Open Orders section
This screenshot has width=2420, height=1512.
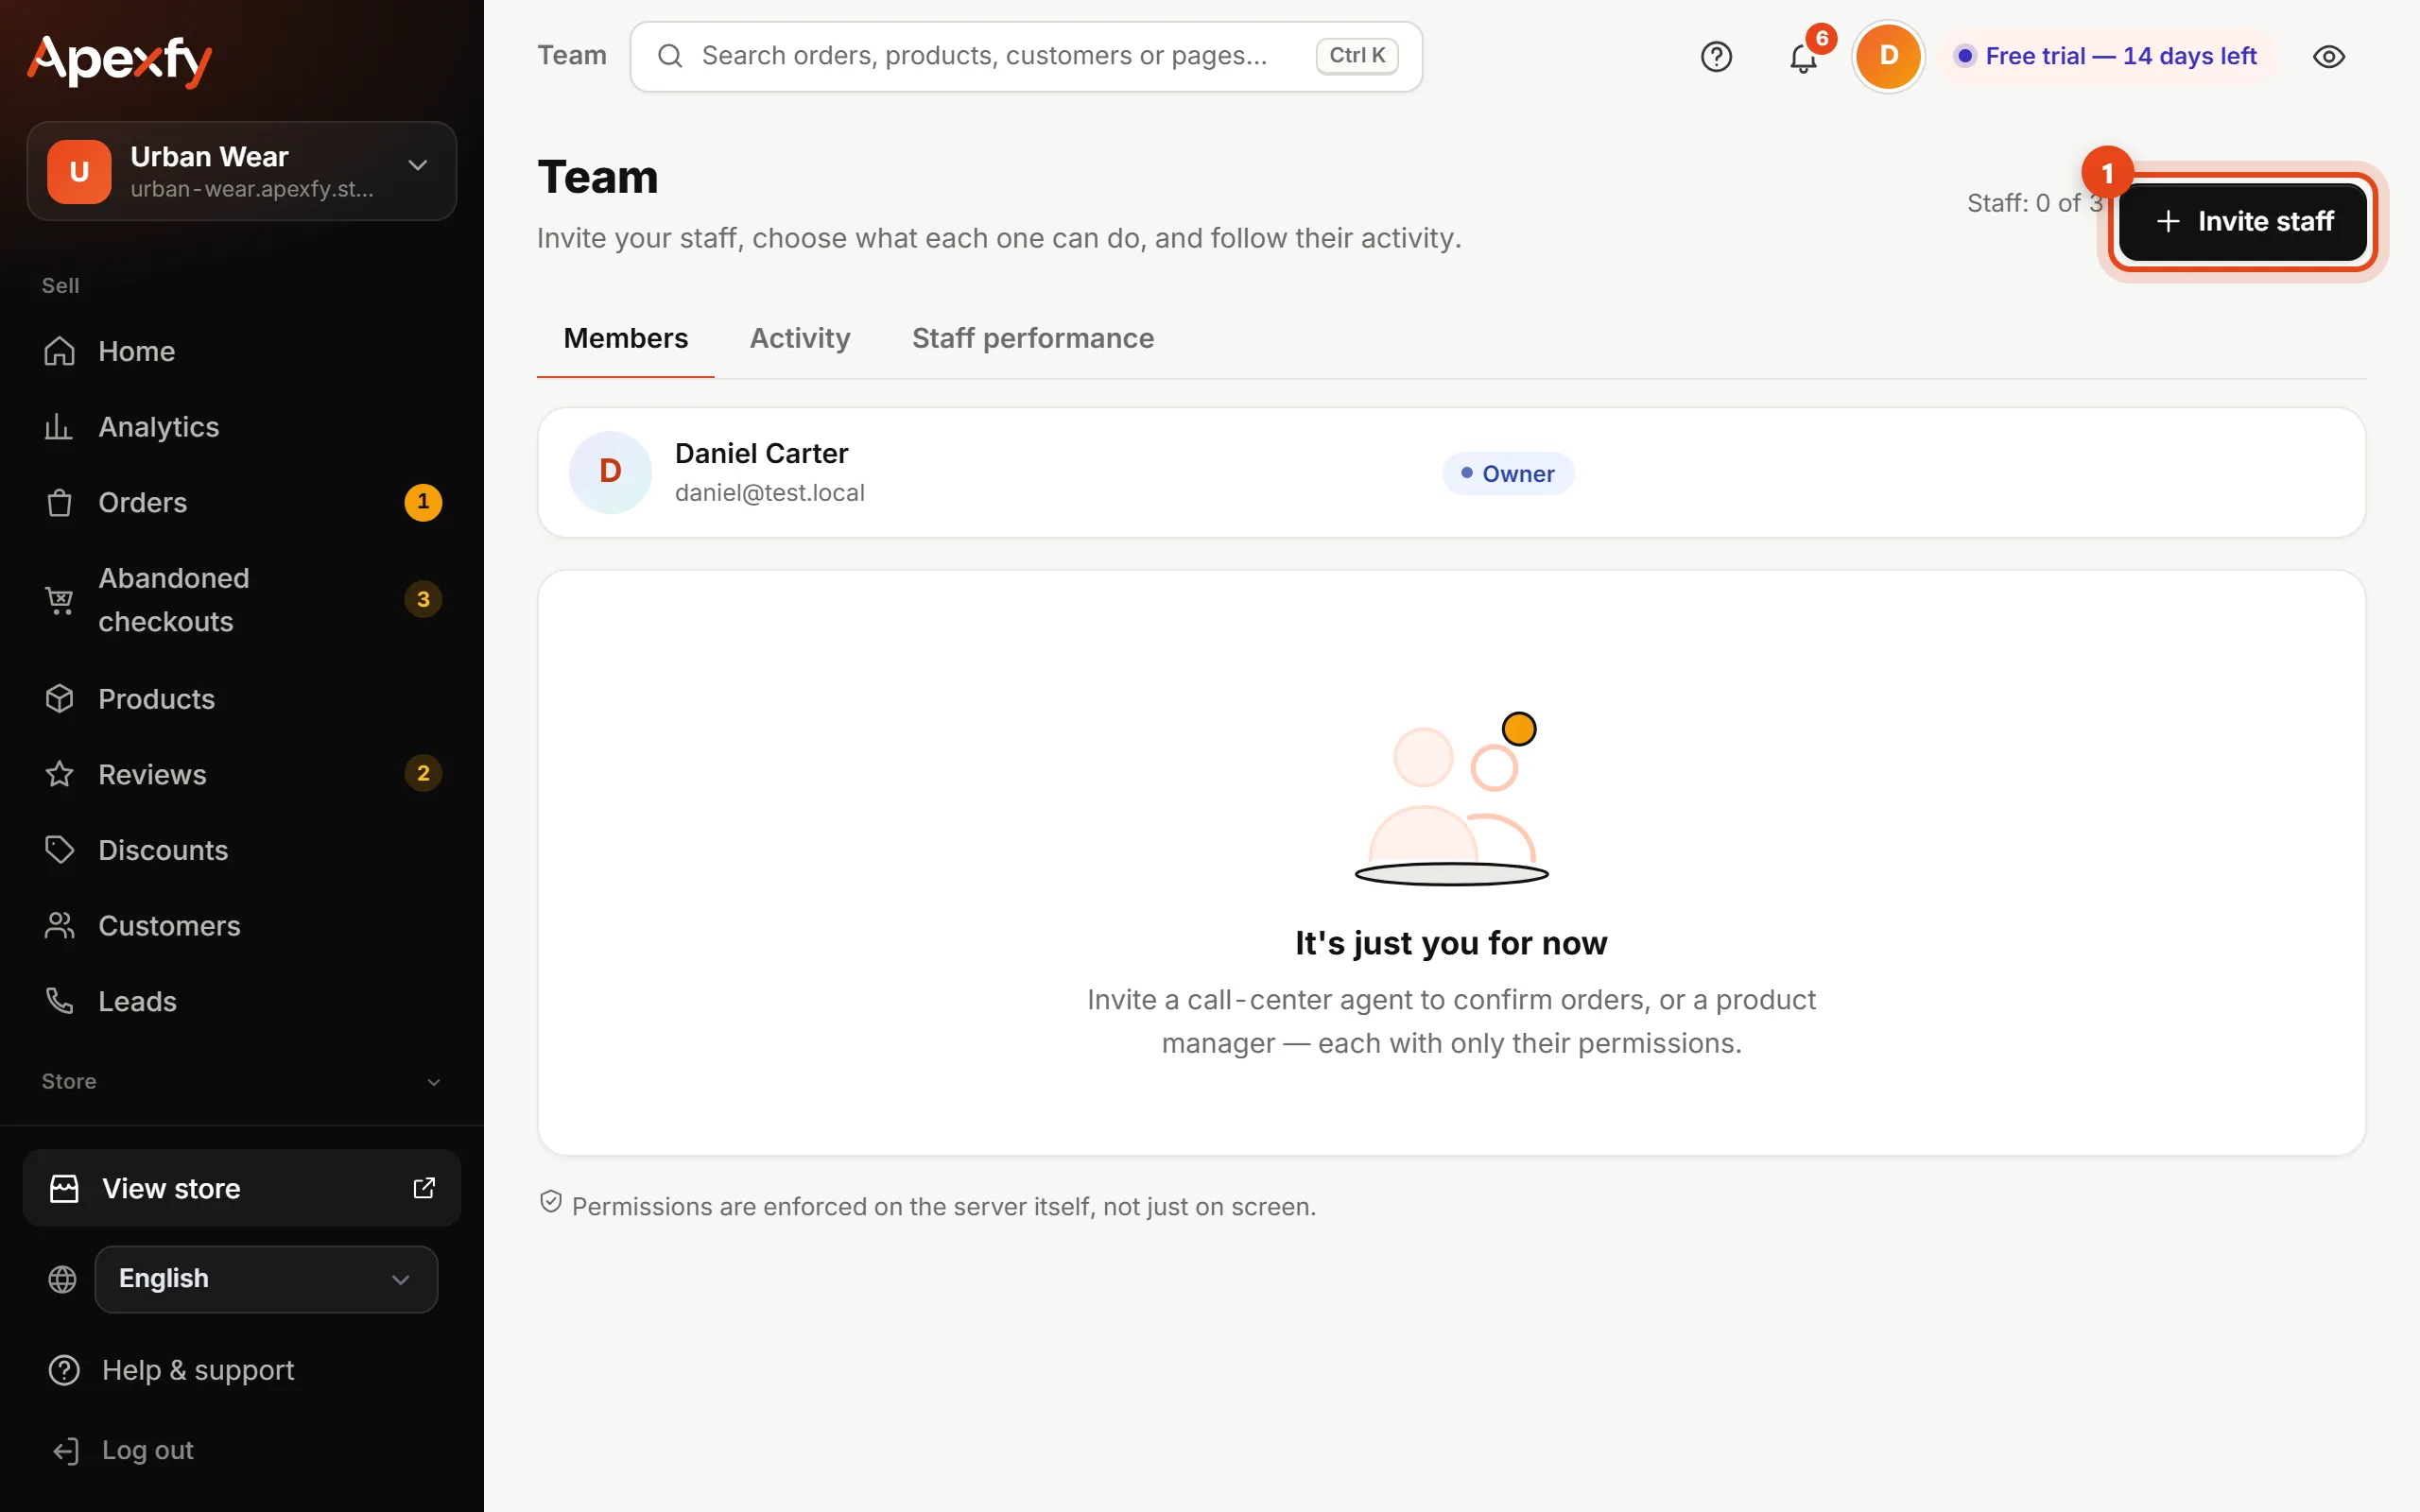(242, 502)
